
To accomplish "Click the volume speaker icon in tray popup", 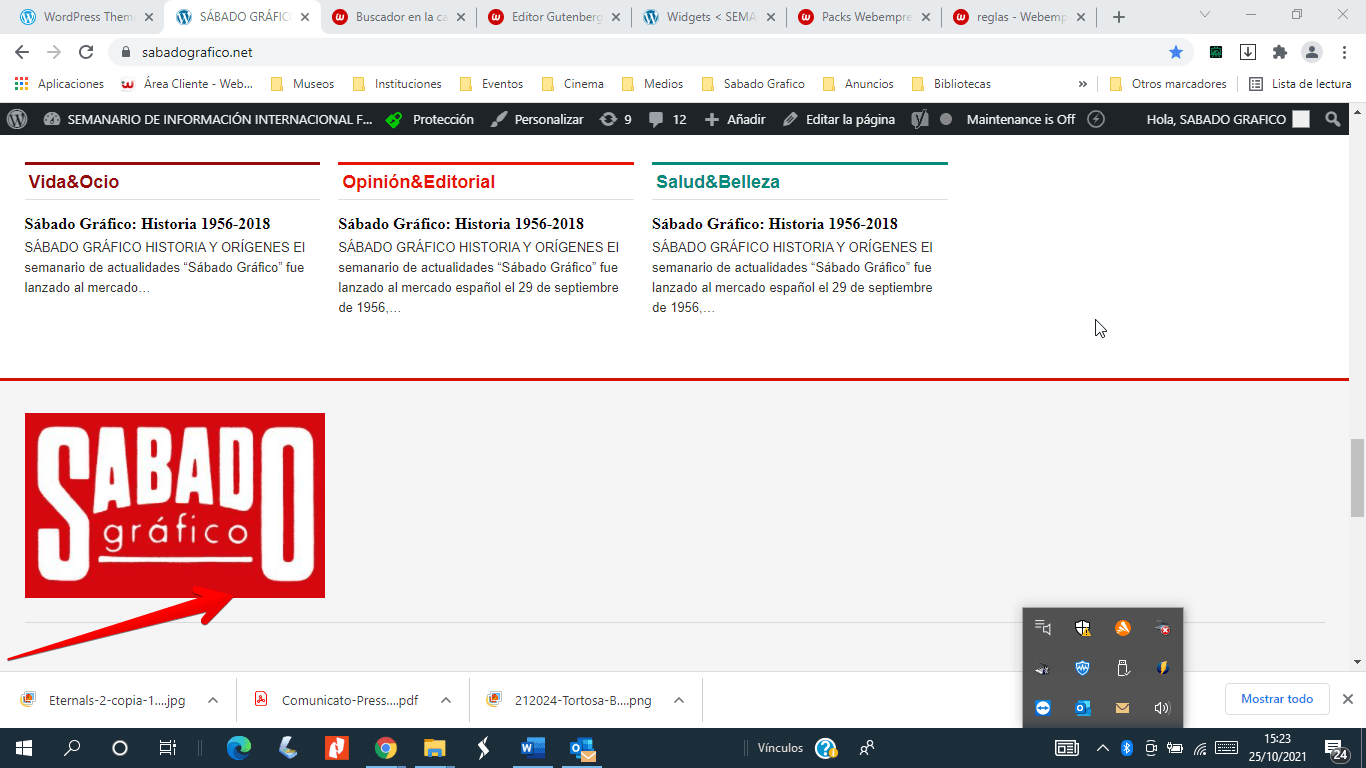I will point(1161,708).
